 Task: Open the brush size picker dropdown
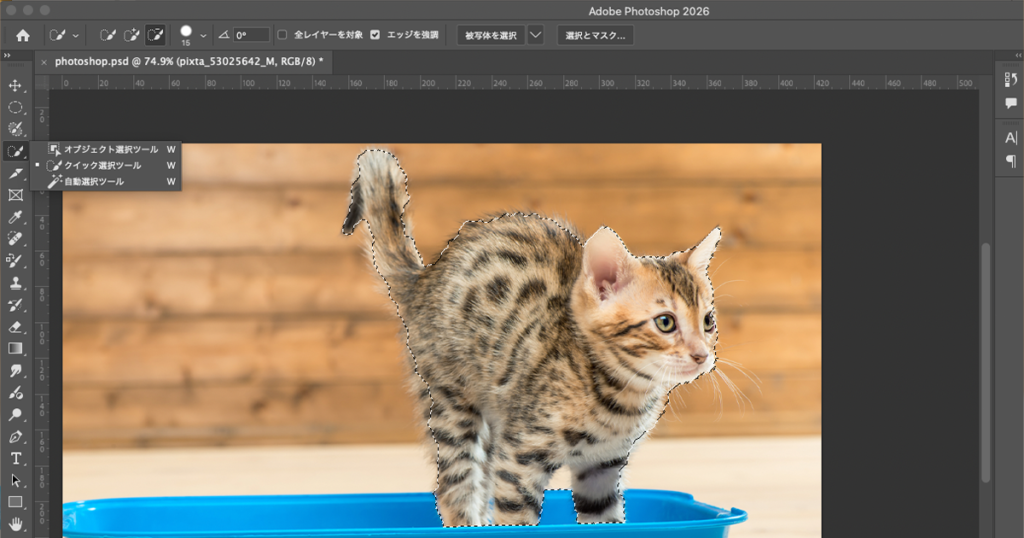203,35
